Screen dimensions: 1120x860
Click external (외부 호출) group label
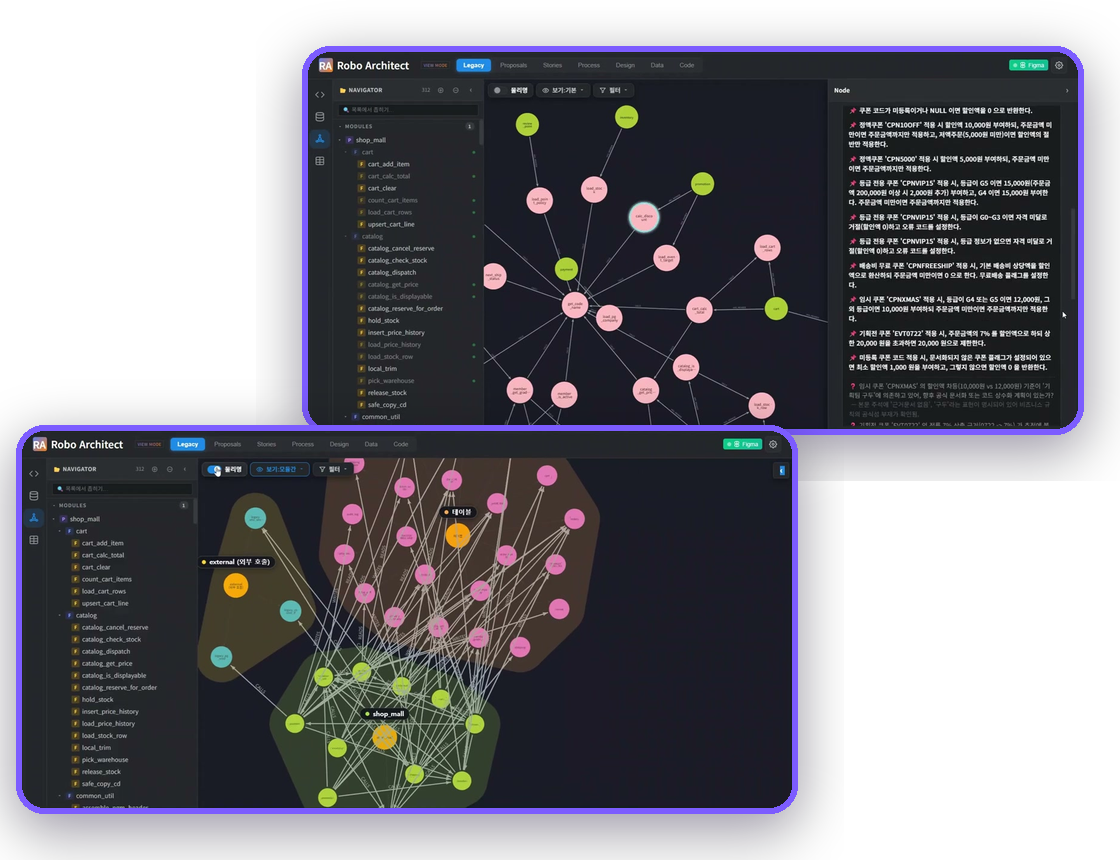[236, 562]
